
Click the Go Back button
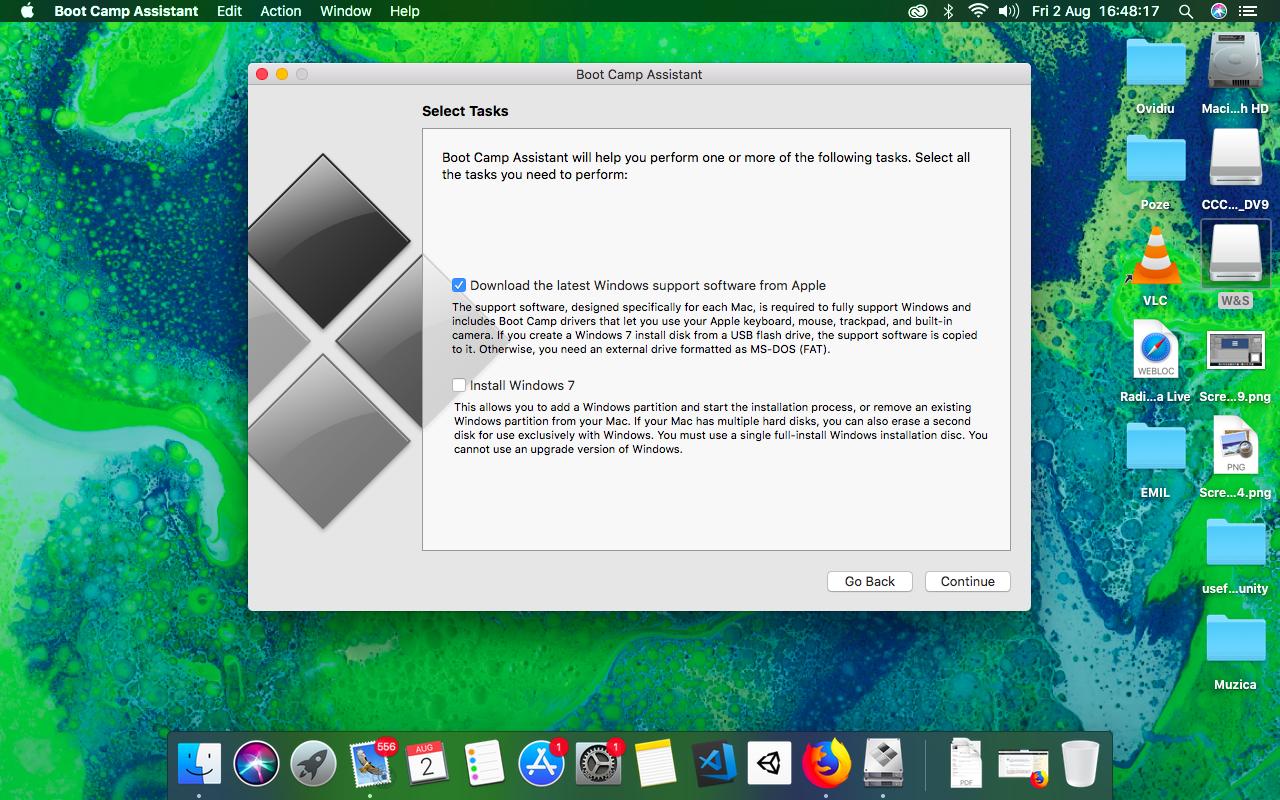point(869,581)
